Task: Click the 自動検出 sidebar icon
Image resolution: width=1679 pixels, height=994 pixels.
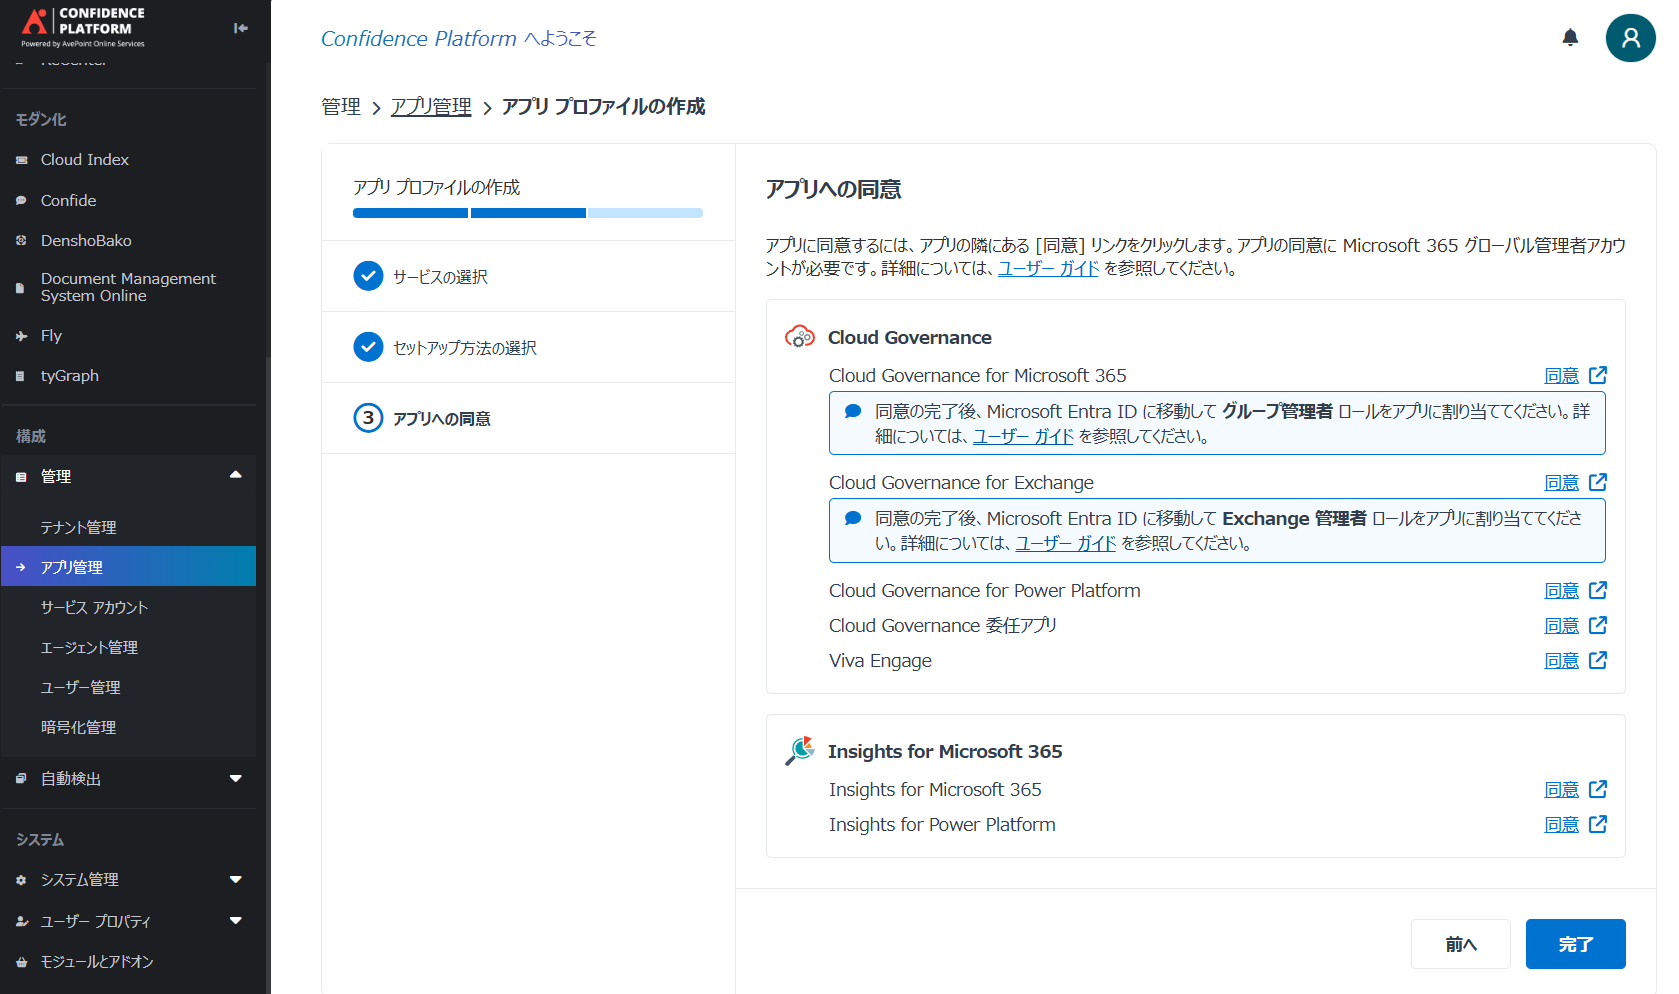Action: pos(22,779)
